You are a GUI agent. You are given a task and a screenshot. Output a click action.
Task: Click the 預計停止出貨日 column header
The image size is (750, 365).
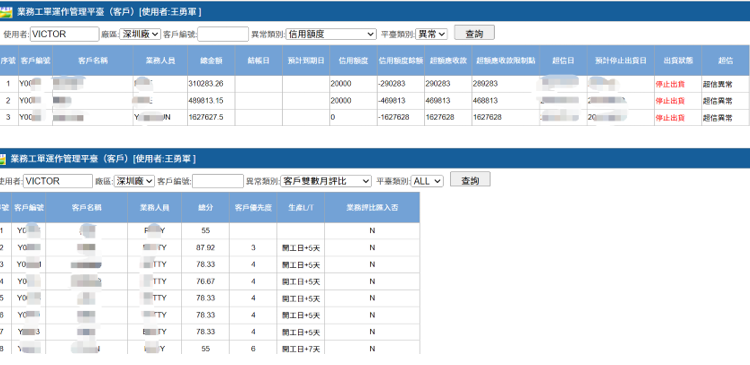click(620, 61)
